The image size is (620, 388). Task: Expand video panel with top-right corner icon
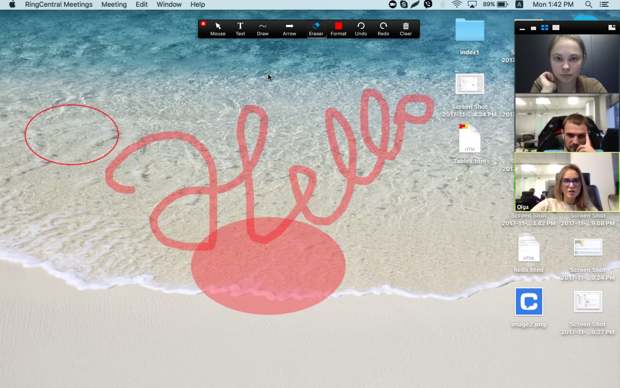pyautogui.click(x=612, y=27)
